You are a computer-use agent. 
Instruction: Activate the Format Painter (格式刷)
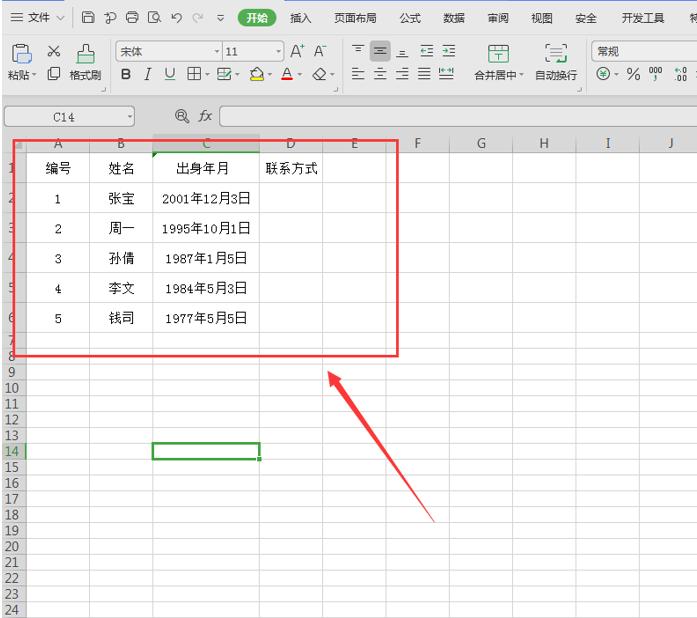tap(85, 62)
